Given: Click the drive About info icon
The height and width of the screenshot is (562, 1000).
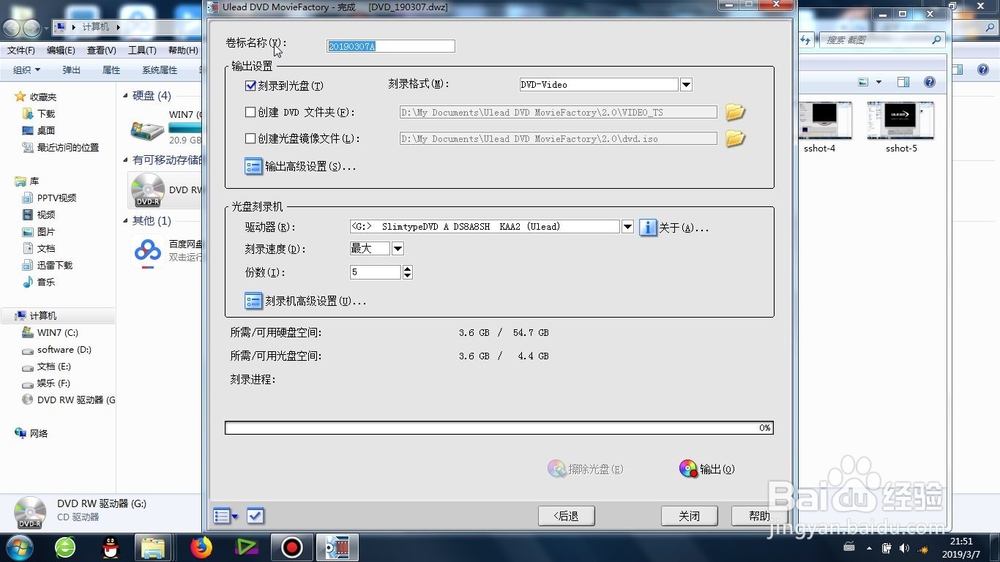Looking at the screenshot, I should tap(647, 227).
